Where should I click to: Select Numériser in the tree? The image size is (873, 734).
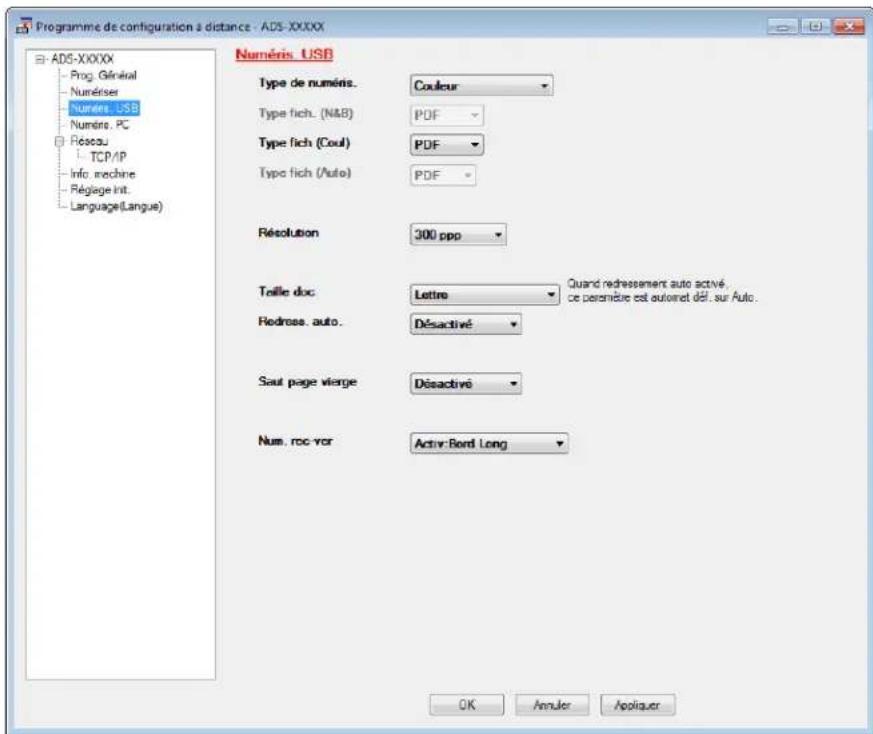pos(94,92)
